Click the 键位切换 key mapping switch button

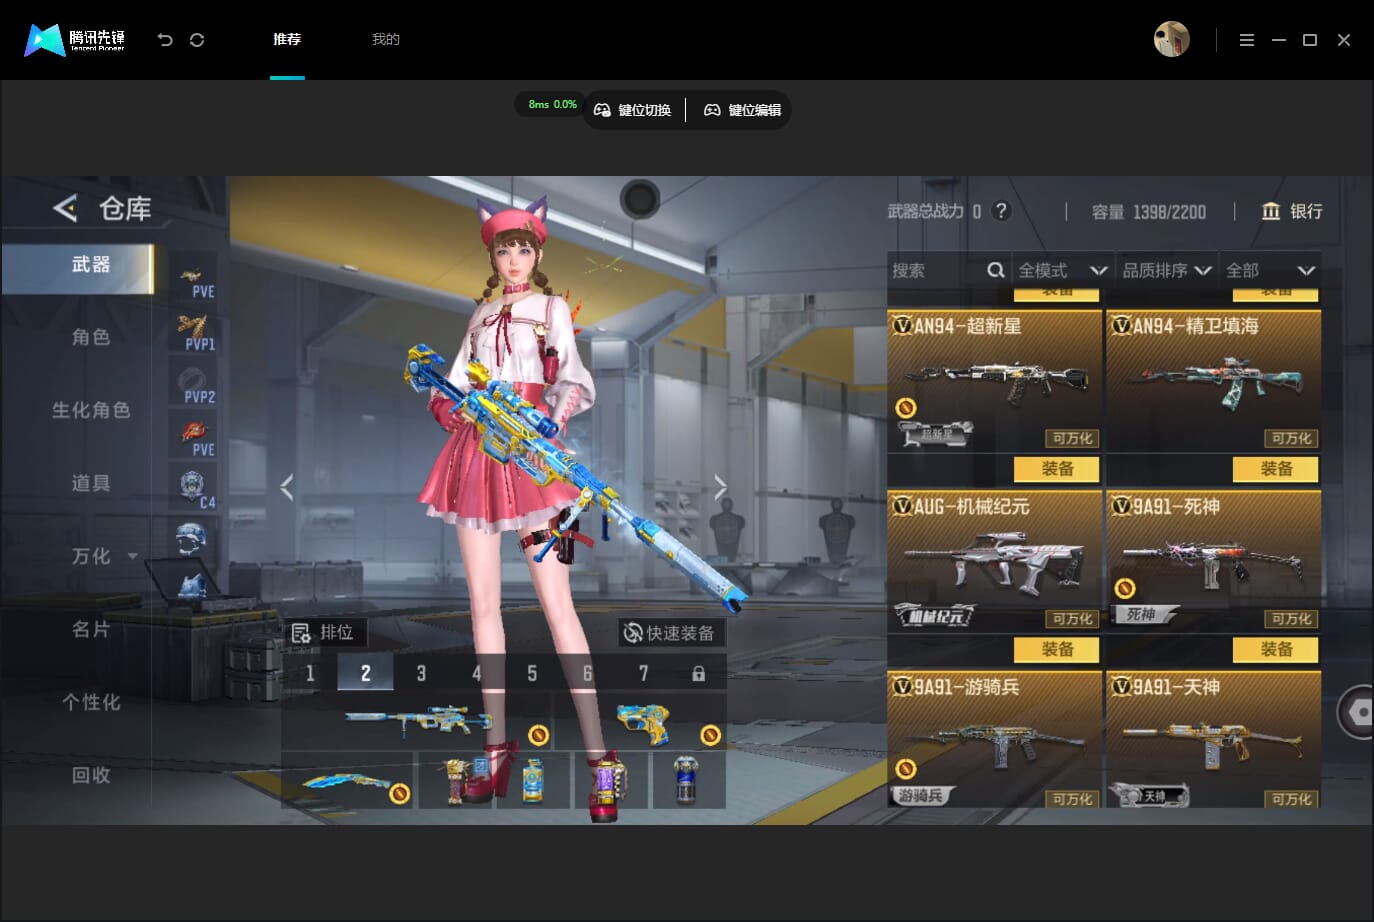[x=633, y=110]
